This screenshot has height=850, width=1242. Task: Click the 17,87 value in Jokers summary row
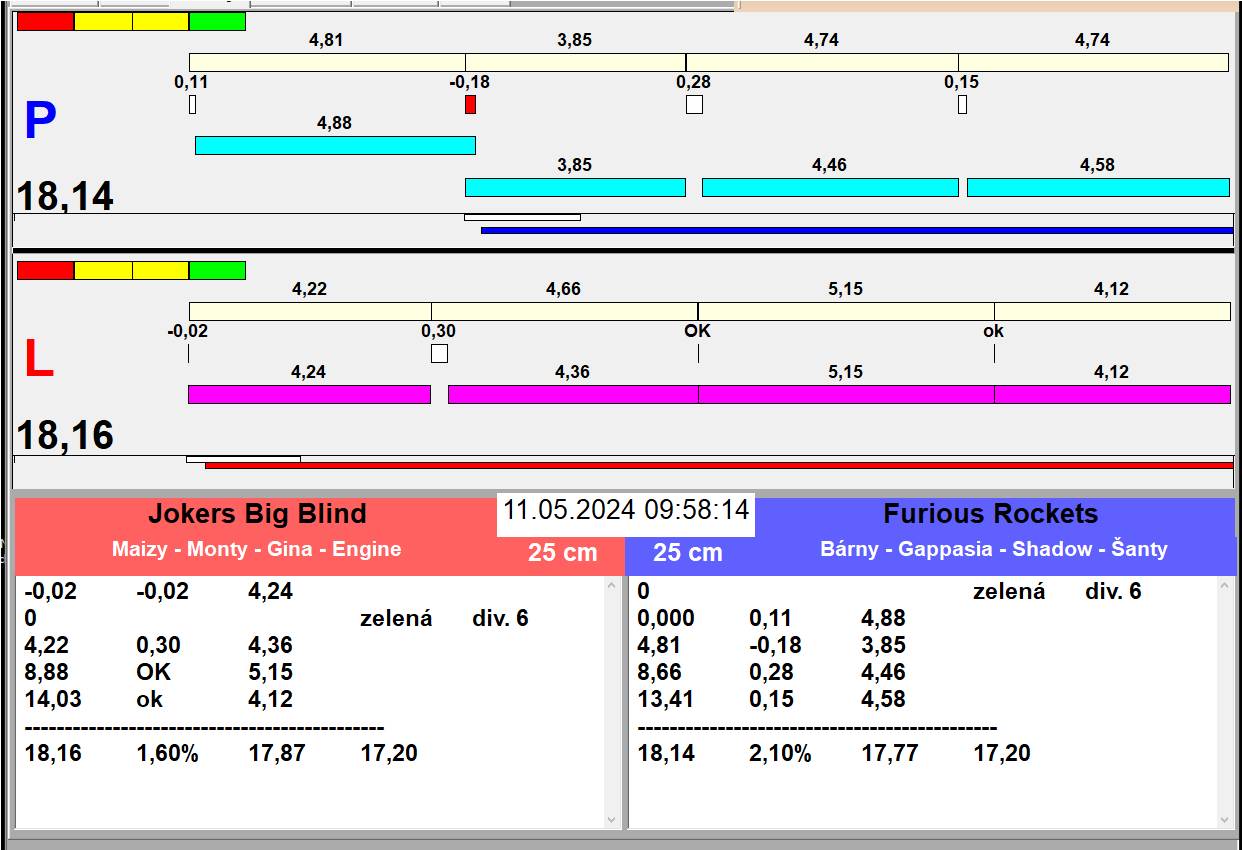[x=277, y=753]
